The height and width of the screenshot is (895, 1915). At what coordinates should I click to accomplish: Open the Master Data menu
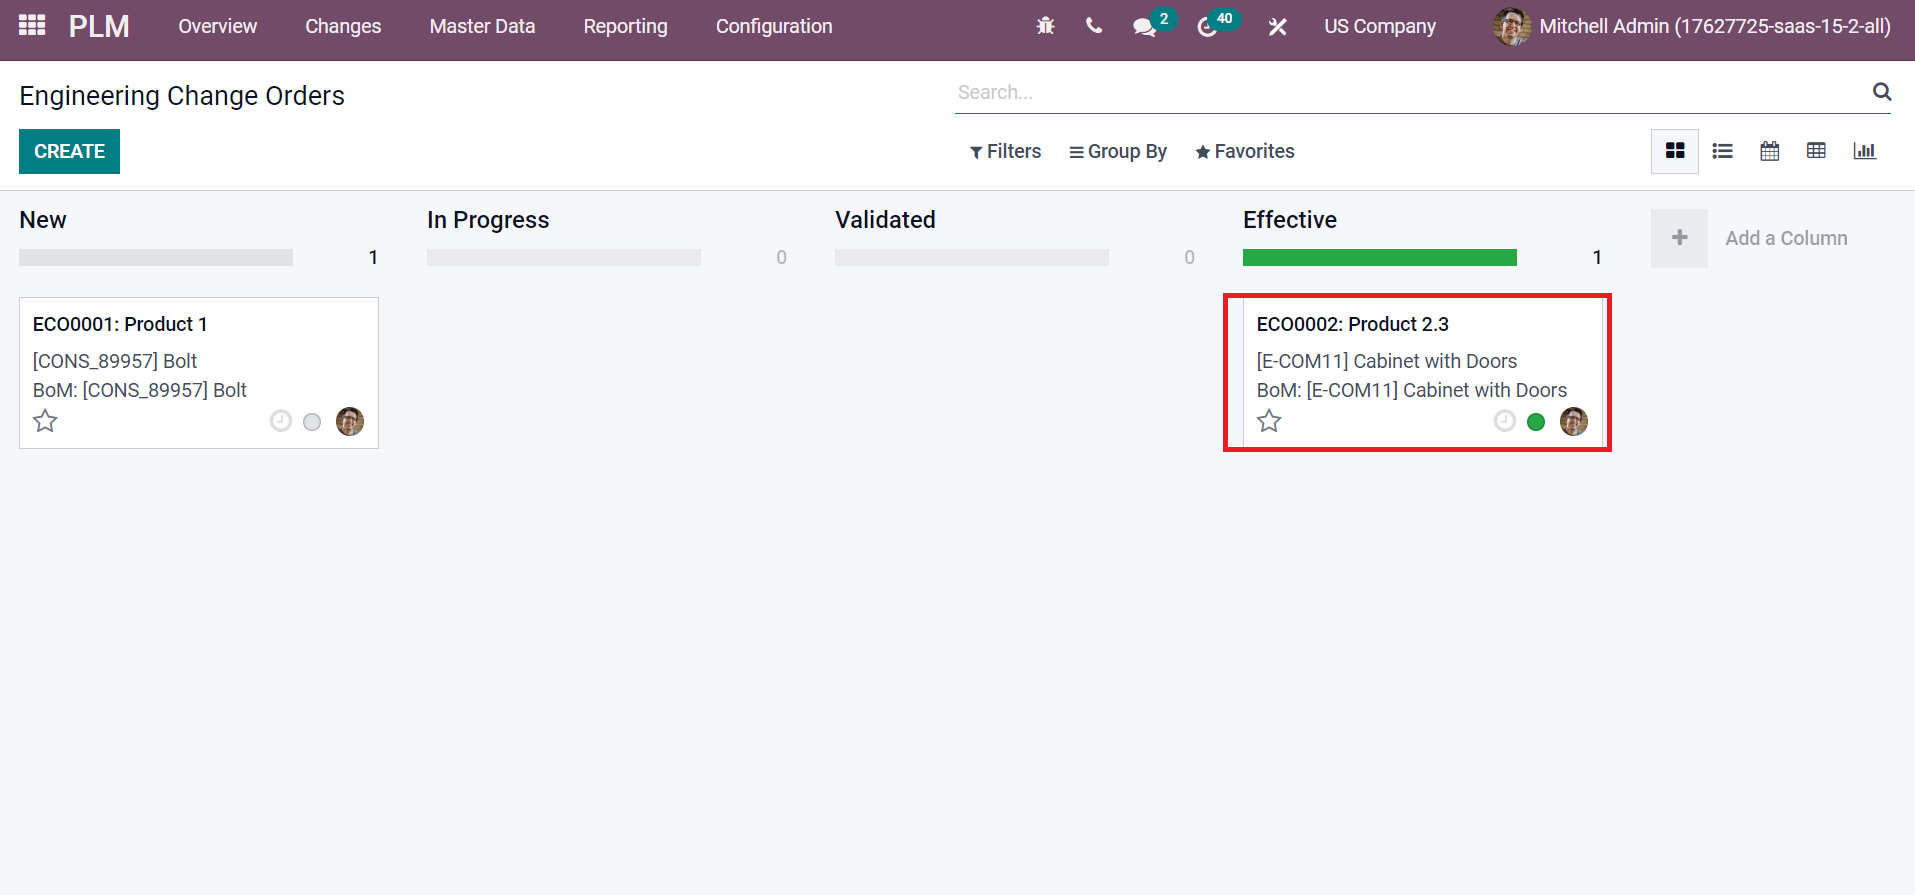coord(482,26)
